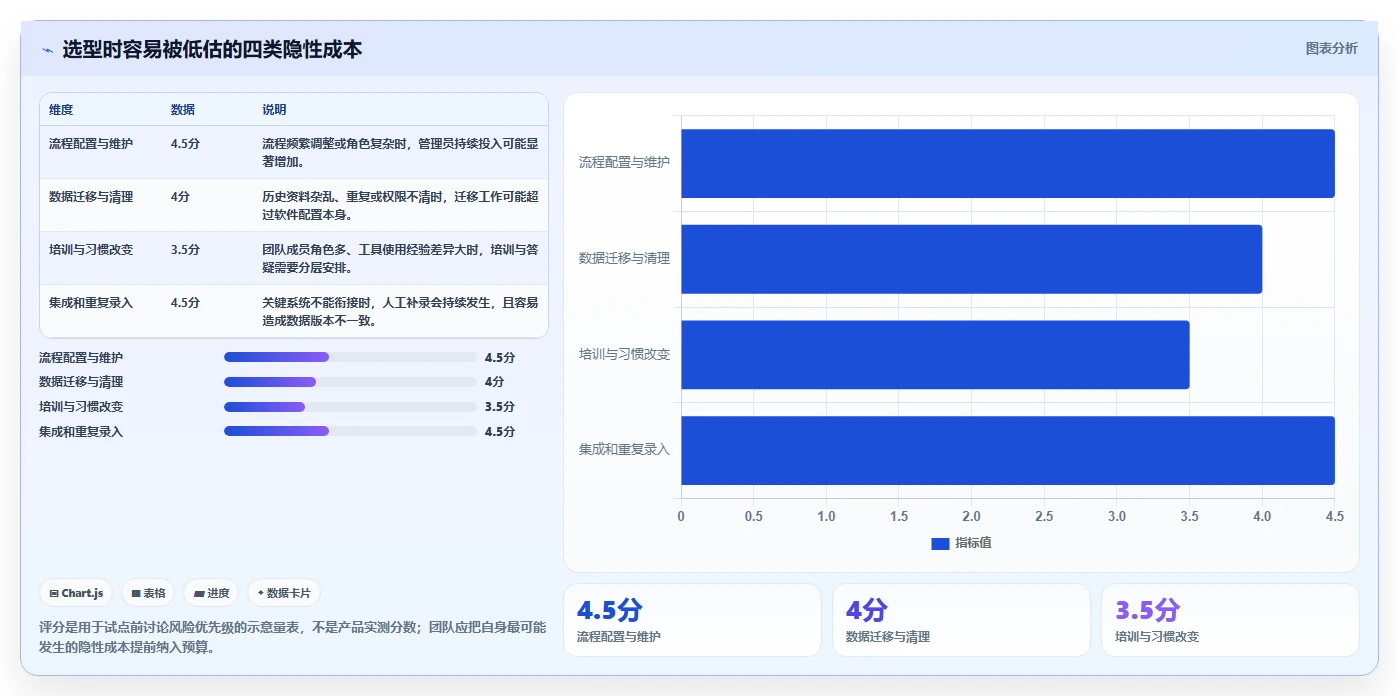This screenshot has width=1399, height=696.
Task: Click the 培训与习惯改变 chart axis label
Action: (x=624, y=354)
